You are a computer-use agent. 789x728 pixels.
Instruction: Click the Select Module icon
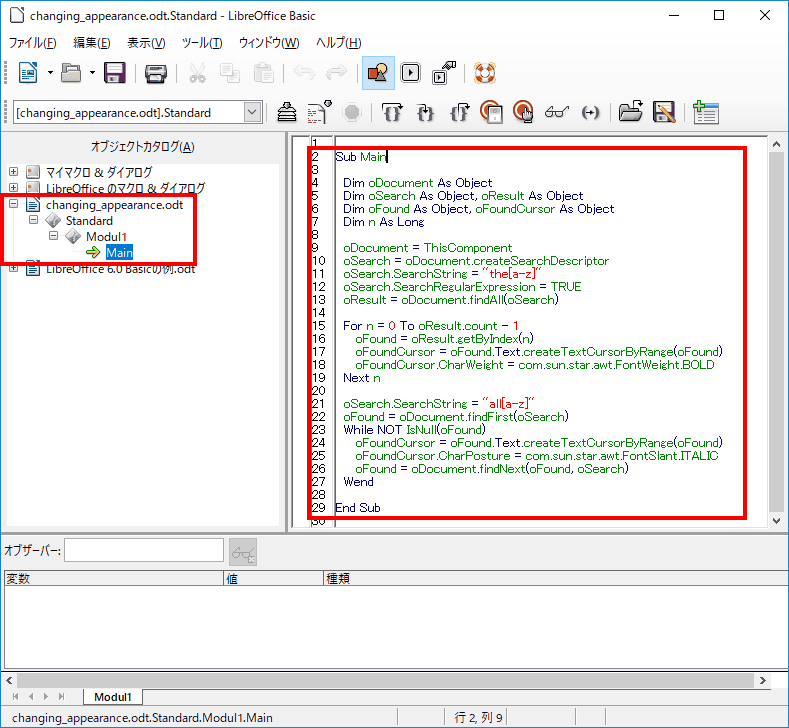pyautogui.click(x=443, y=73)
